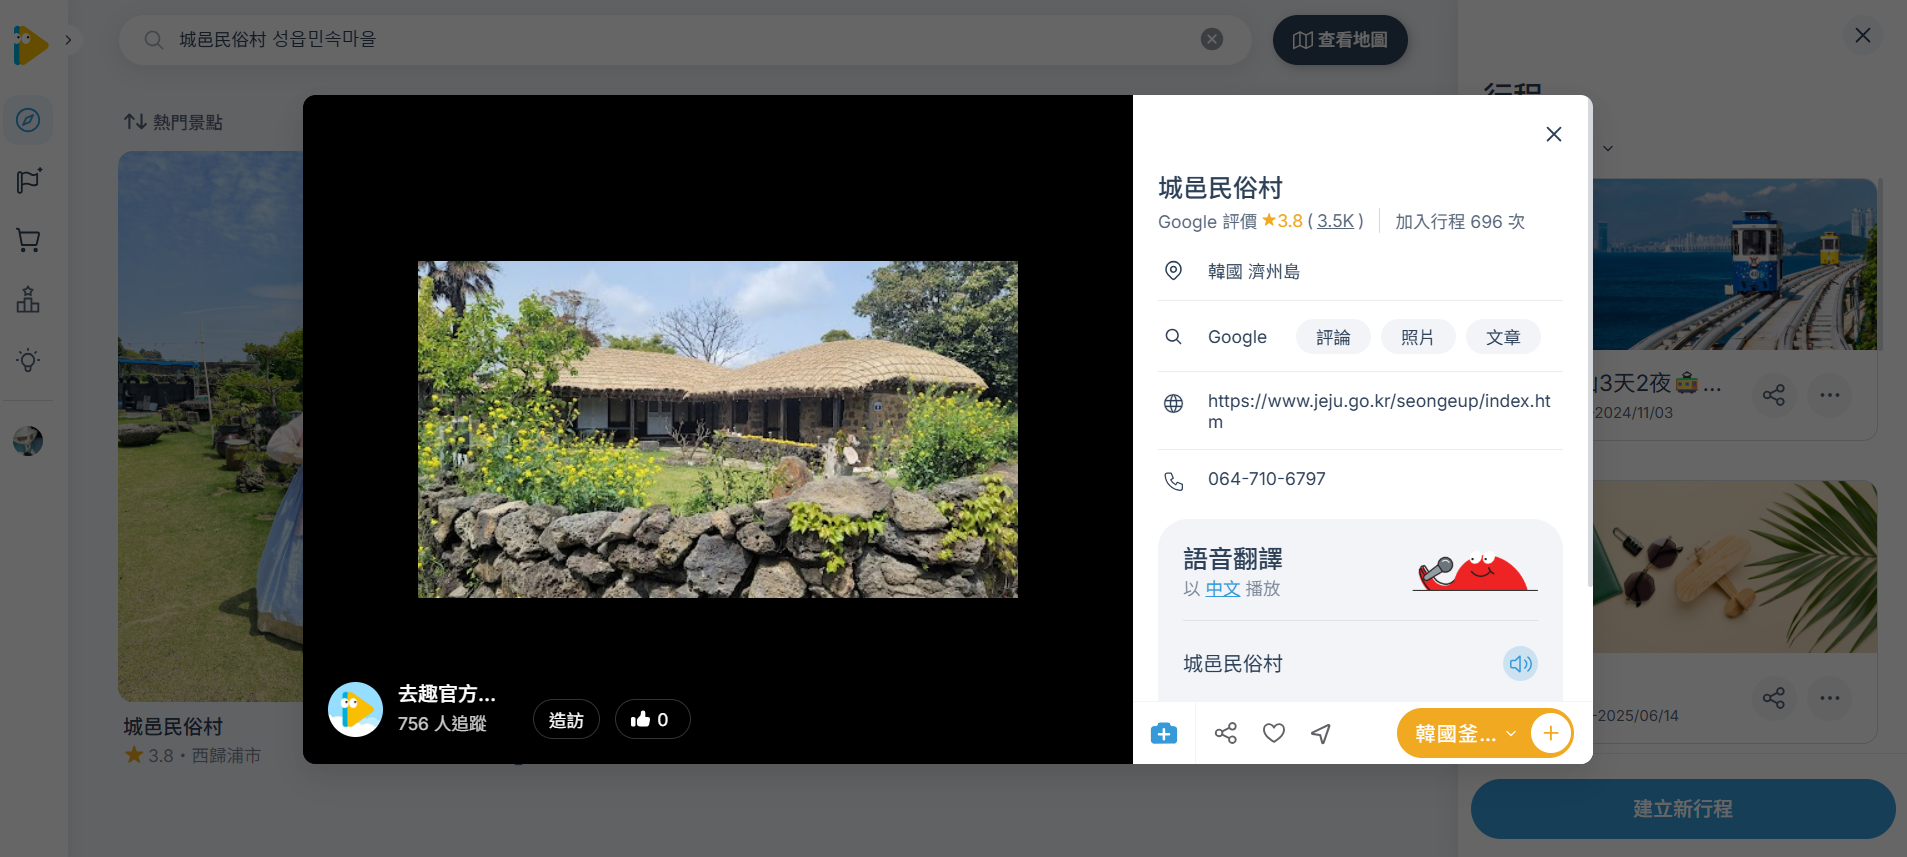The image size is (1907, 857).
Task: Click the phone icon beside 064-710-6797
Action: 1174,481
